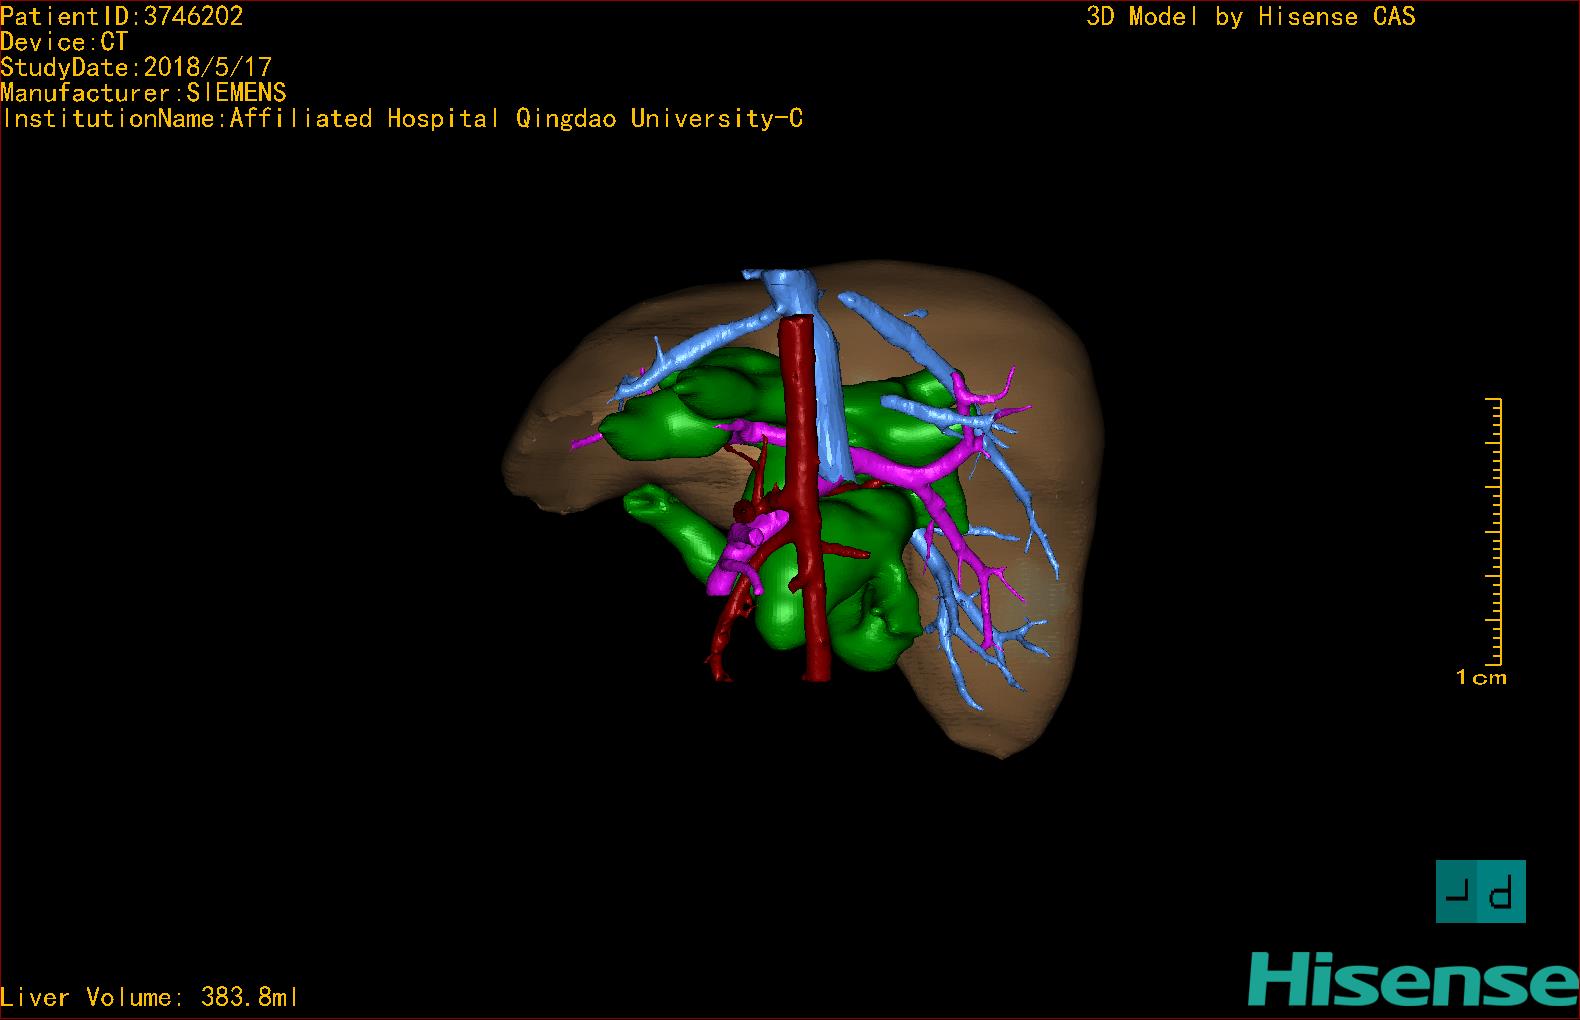Viewport: 1580px width, 1020px height.
Task: Select the red aorta vessel in model
Action: pyautogui.click(x=804, y=497)
